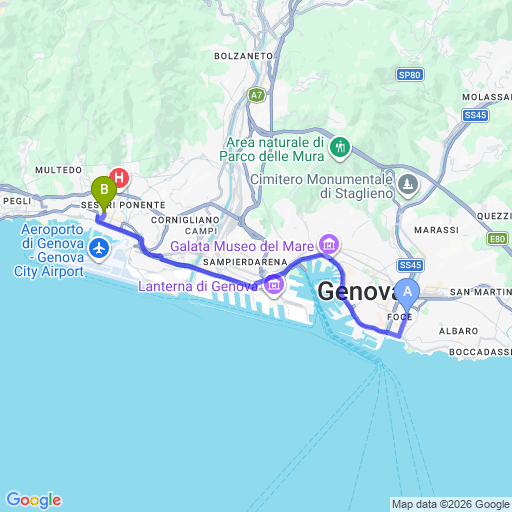The image size is (512, 512).
Task: Click the Cornigliano district label
Action: [185, 220]
